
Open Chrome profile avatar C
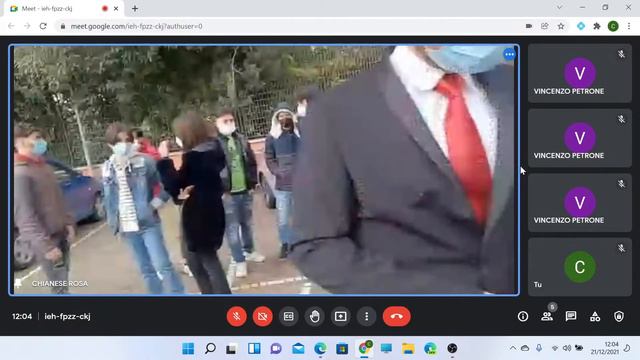click(x=613, y=26)
